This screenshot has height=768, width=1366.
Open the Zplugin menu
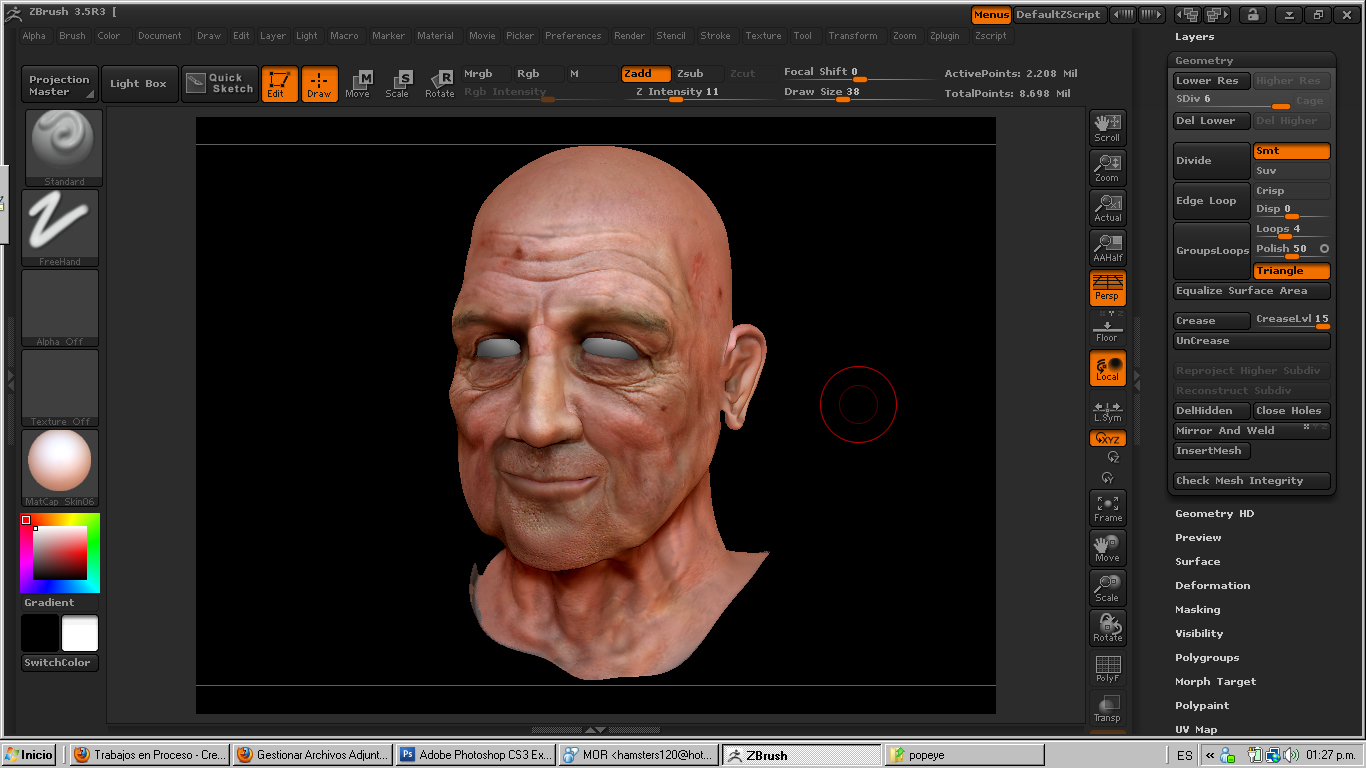(946, 36)
